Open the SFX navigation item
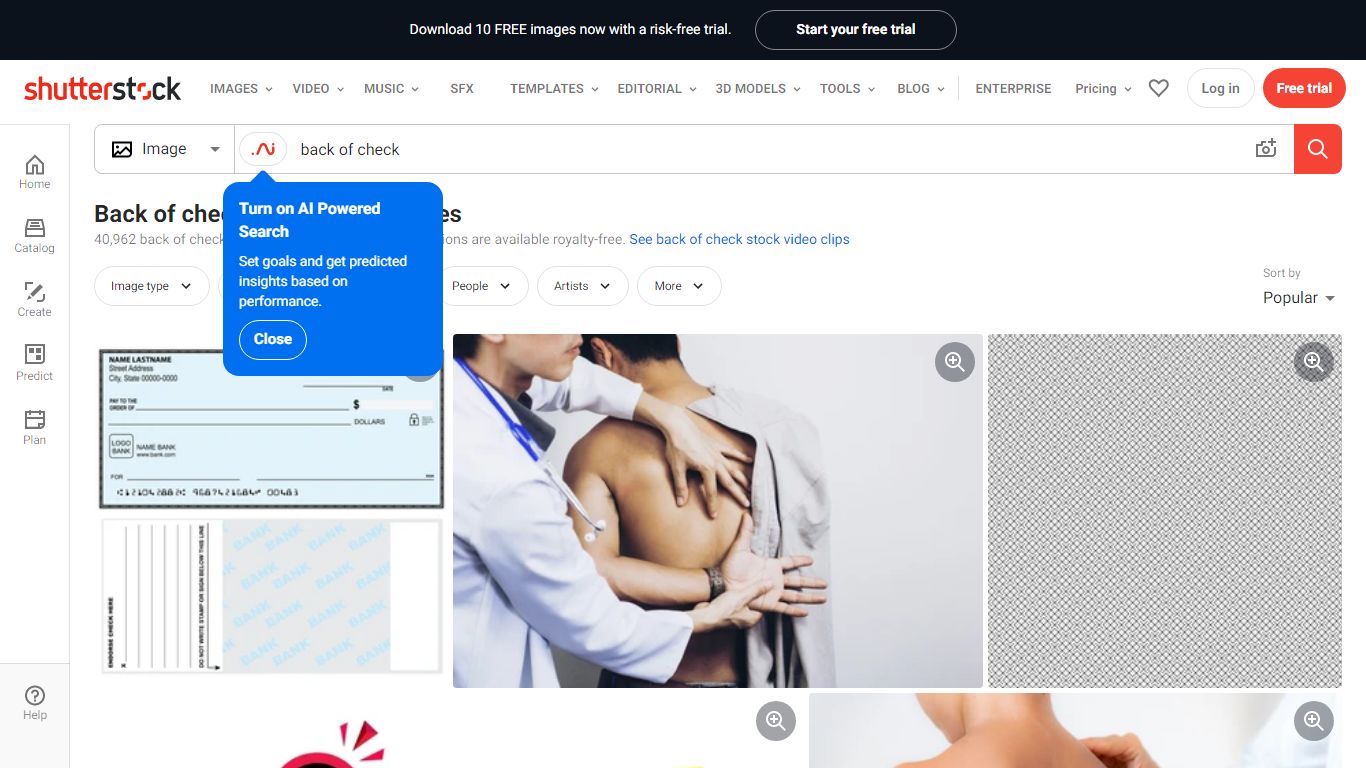This screenshot has height=768, width=1366. 462,88
